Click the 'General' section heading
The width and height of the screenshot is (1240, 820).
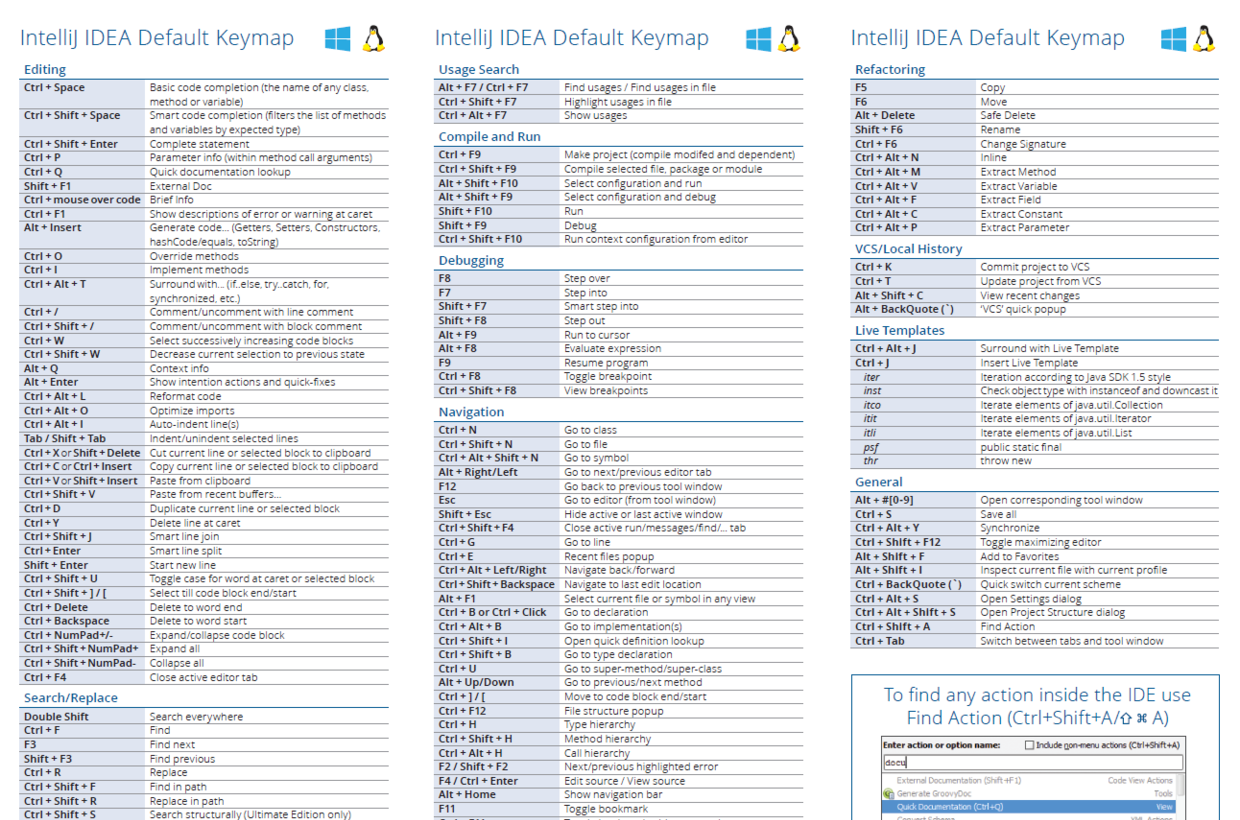tap(879, 482)
